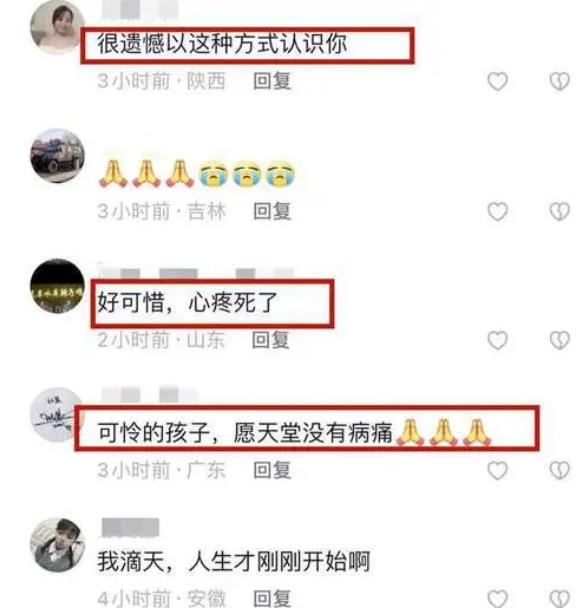
Task: Tap broken heart on 山东 comment
Action: [559, 340]
